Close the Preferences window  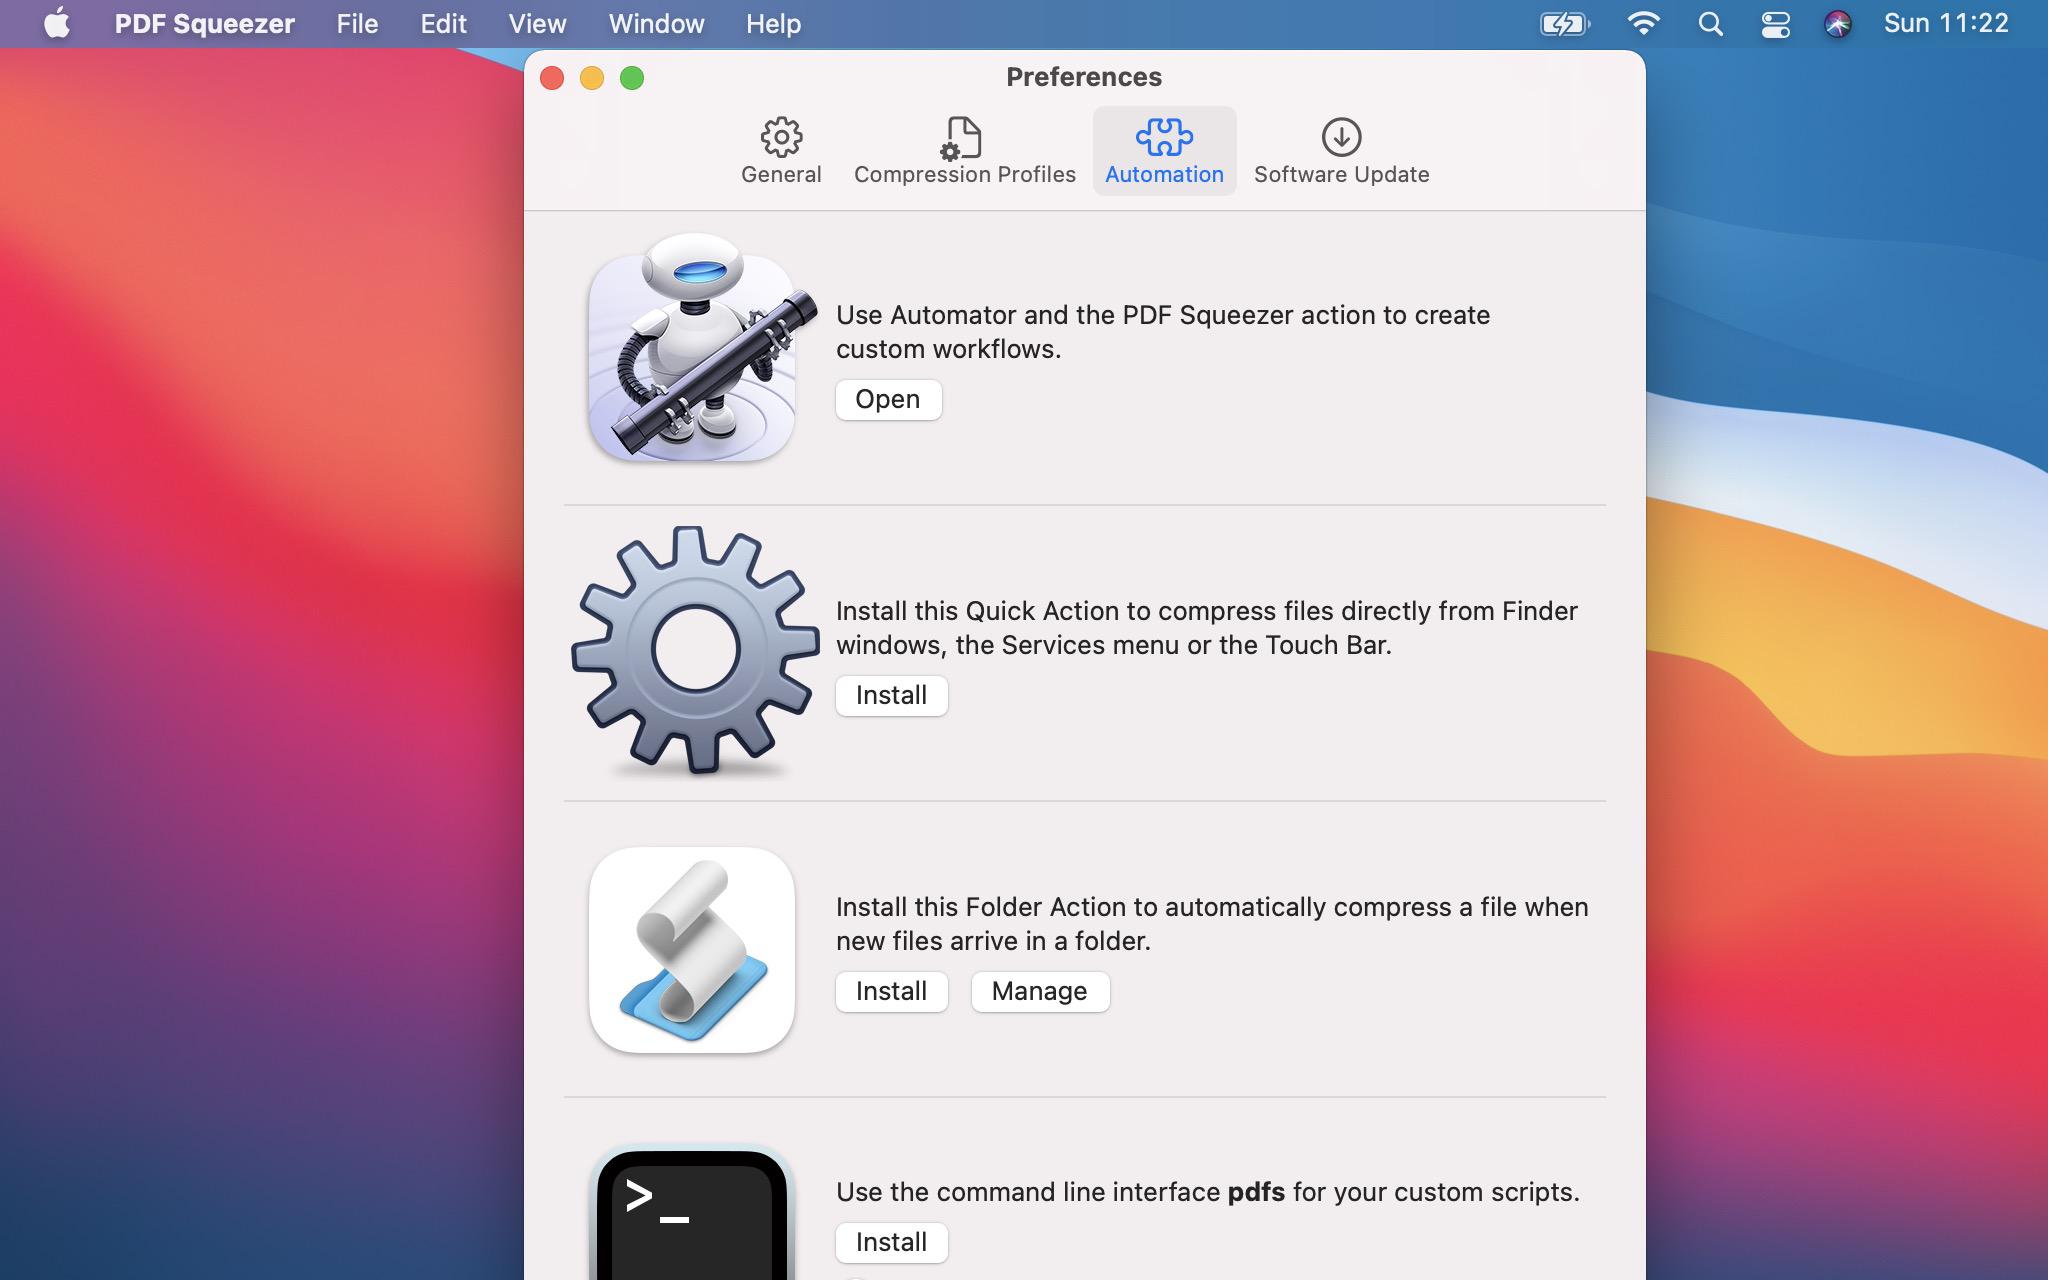coord(552,78)
